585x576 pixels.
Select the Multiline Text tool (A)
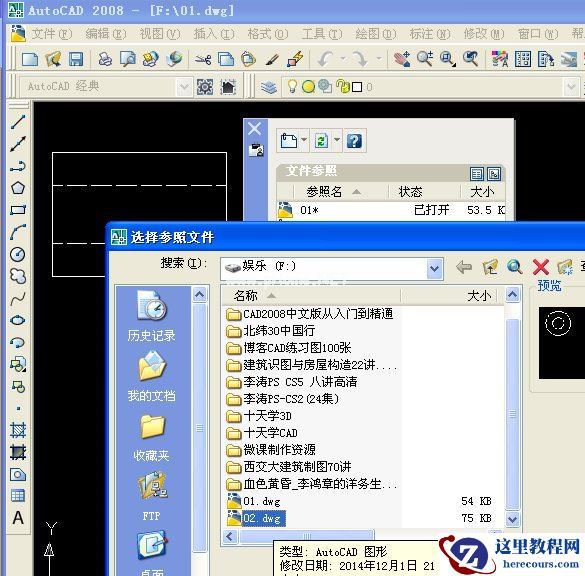[18, 518]
